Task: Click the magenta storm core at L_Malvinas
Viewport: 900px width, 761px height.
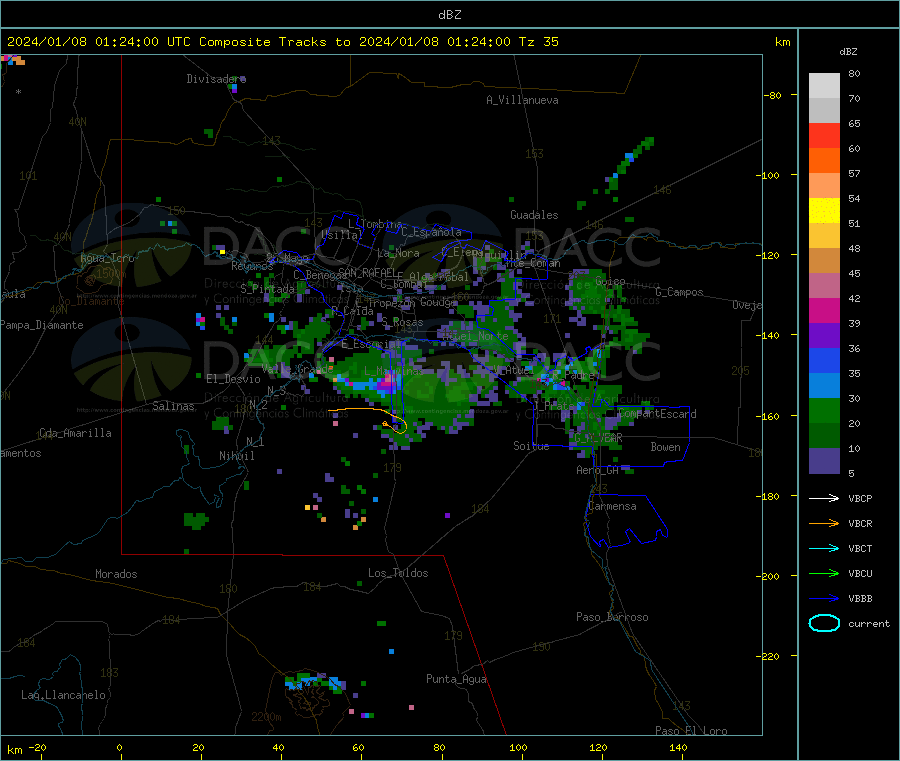Action: coord(388,383)
